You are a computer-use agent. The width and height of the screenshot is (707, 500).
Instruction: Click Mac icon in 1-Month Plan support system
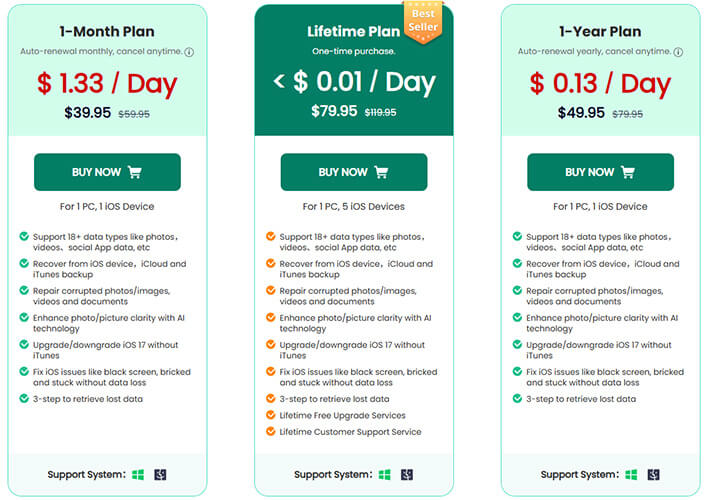160,475
